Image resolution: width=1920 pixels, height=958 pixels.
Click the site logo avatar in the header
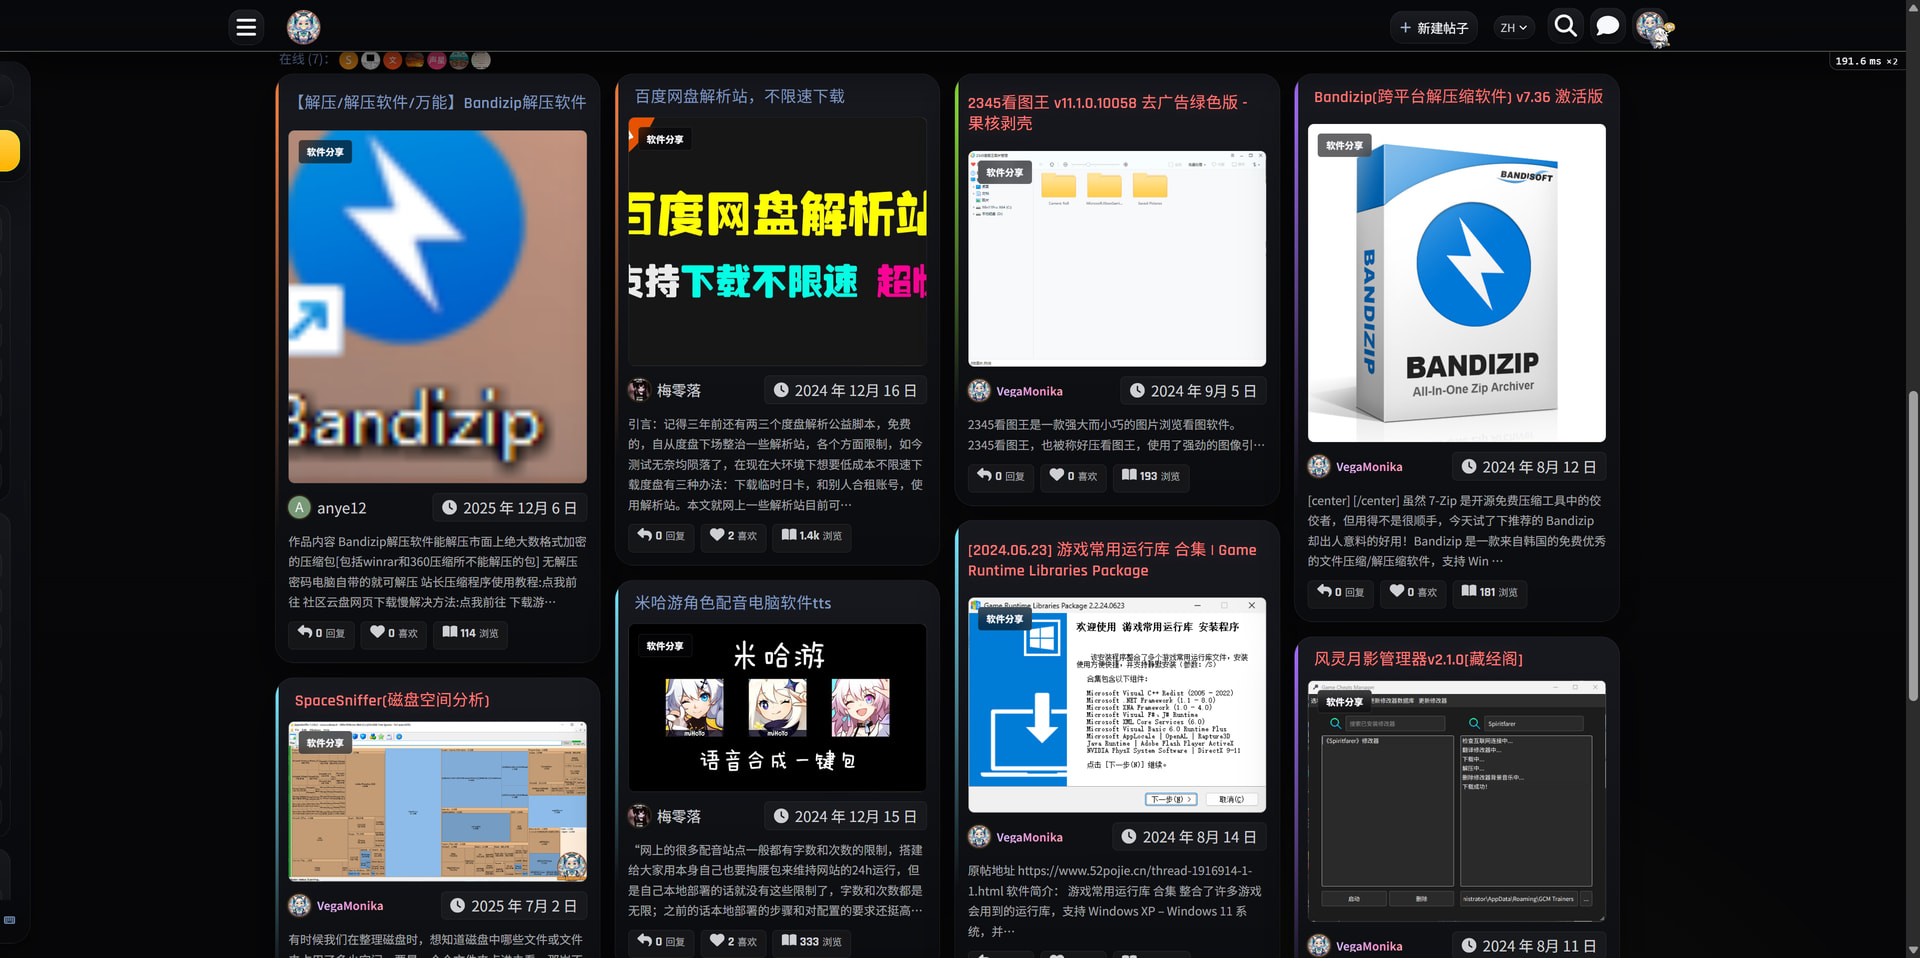point(303,27)
